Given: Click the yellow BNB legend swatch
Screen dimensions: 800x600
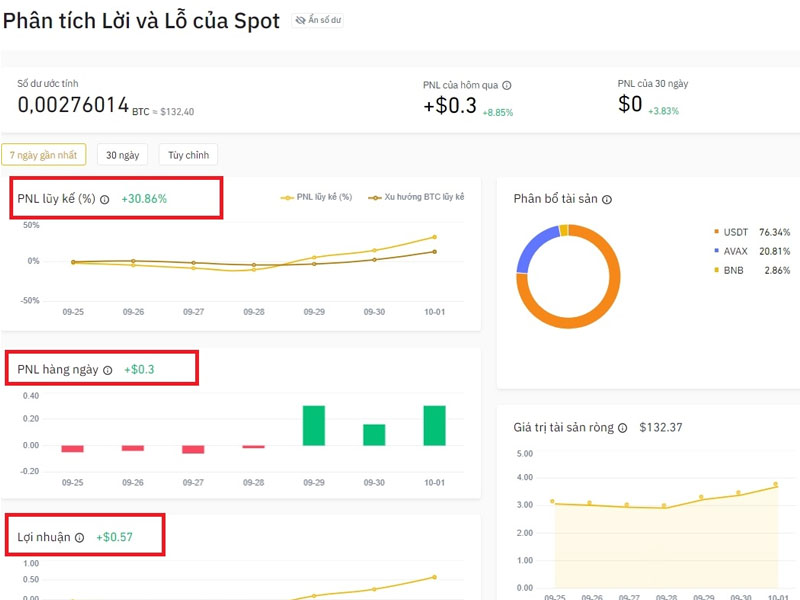Looking at the screenshot, I should click(x=716, y=269).
